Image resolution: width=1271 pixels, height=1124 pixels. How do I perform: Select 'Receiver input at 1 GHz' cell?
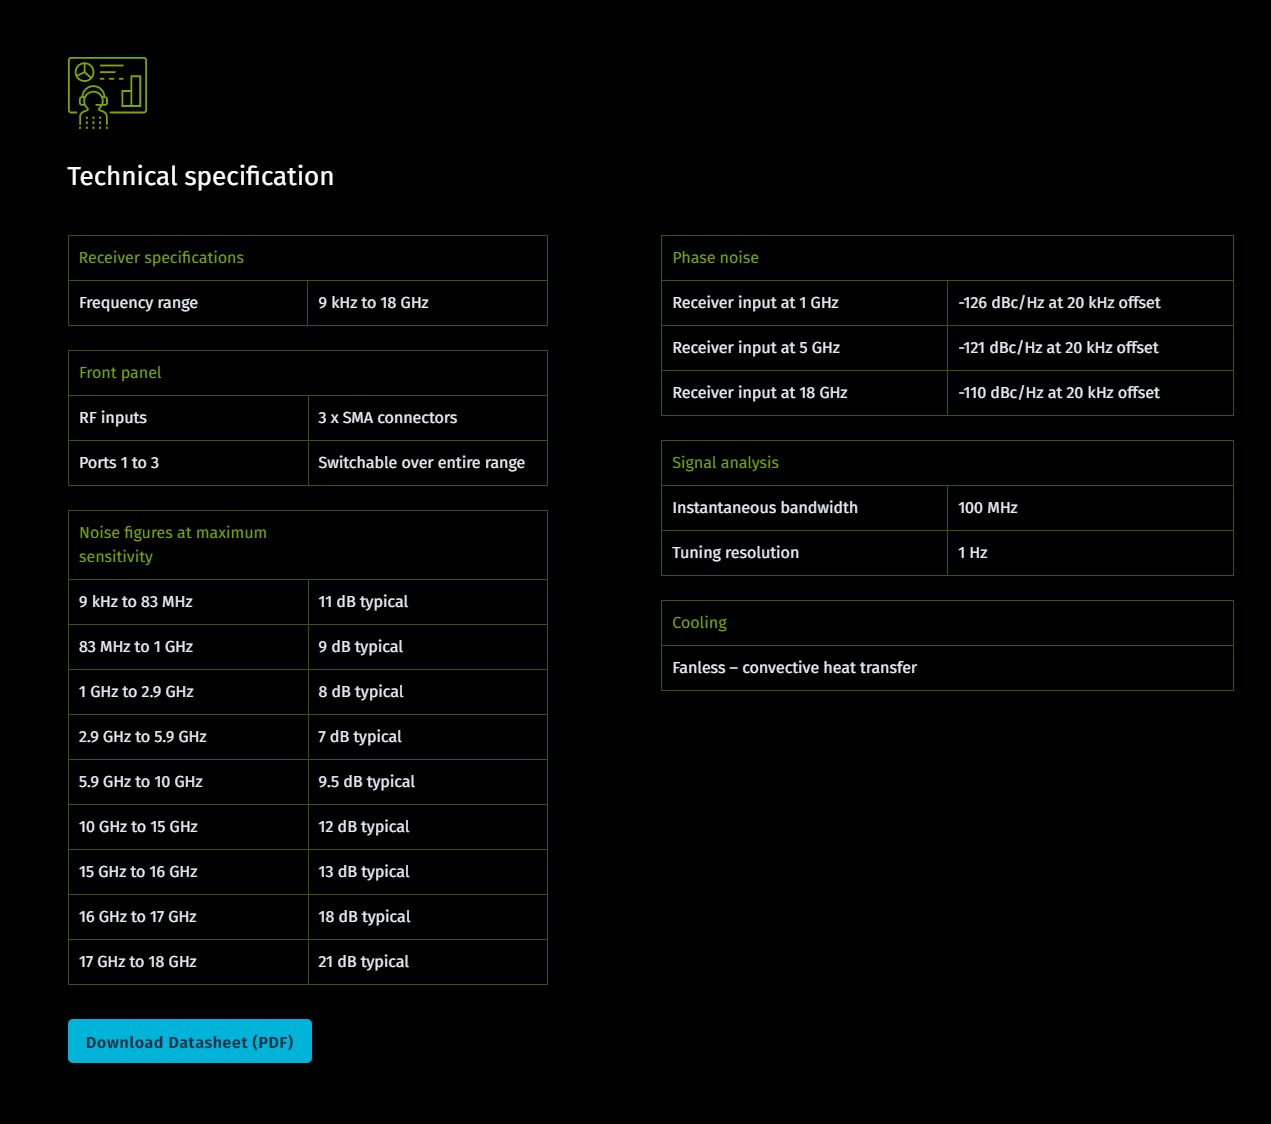tap(804, 303)
